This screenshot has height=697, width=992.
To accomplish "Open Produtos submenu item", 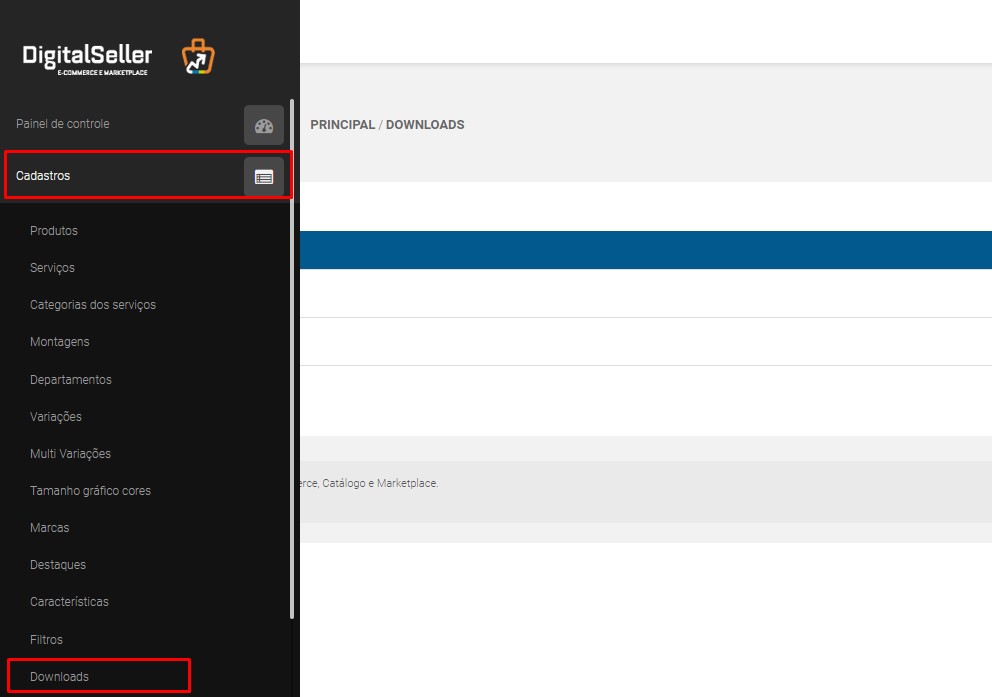I will (x=54, y=231).
